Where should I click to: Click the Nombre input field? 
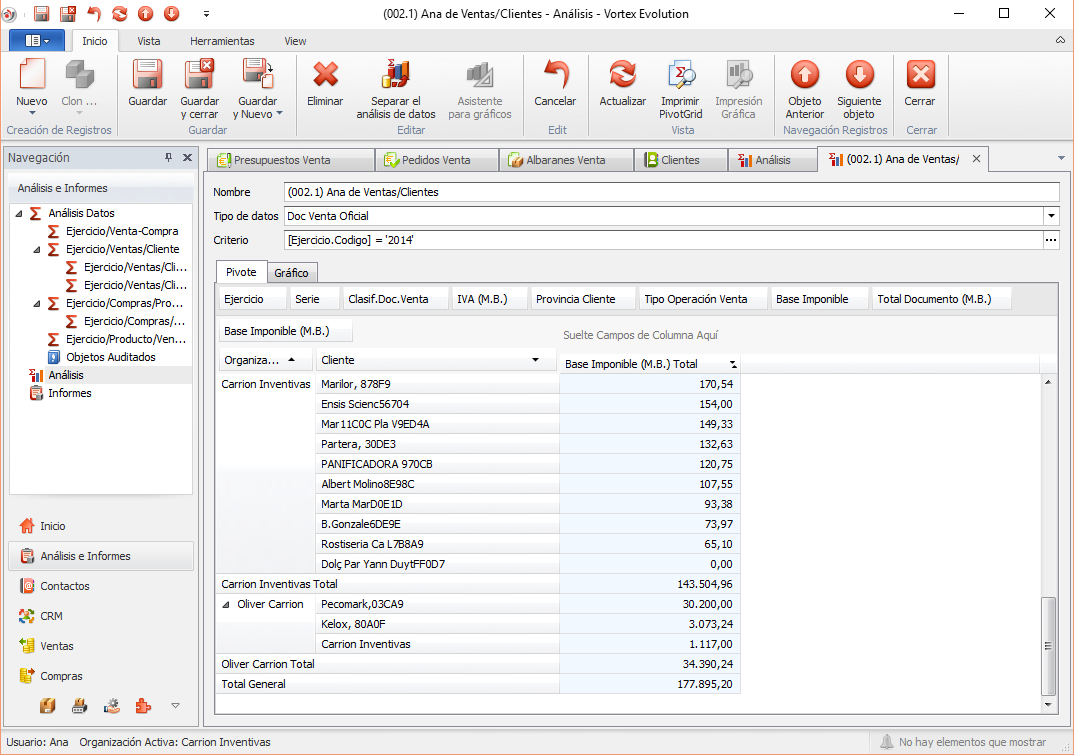pos(670,192)
